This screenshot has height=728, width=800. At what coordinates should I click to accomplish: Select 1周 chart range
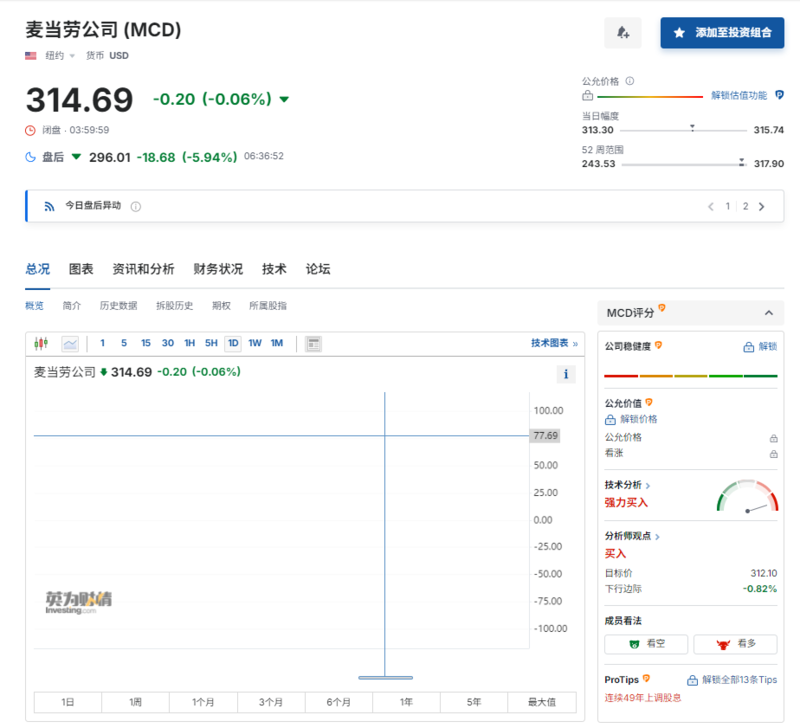click(x=135, y=702)
